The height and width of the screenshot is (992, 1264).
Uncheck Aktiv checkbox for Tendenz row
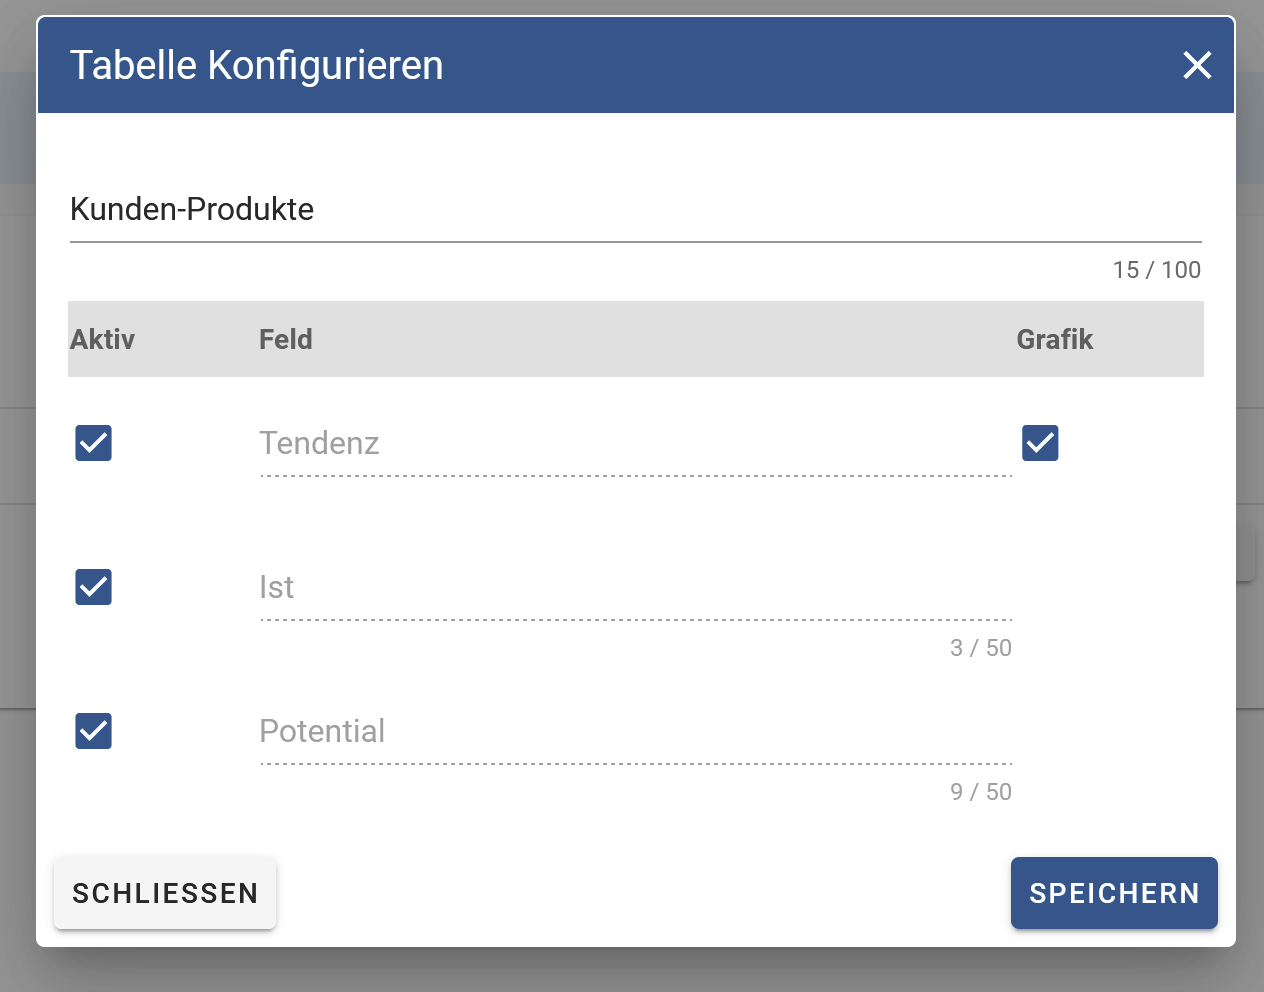pos(93,443)
